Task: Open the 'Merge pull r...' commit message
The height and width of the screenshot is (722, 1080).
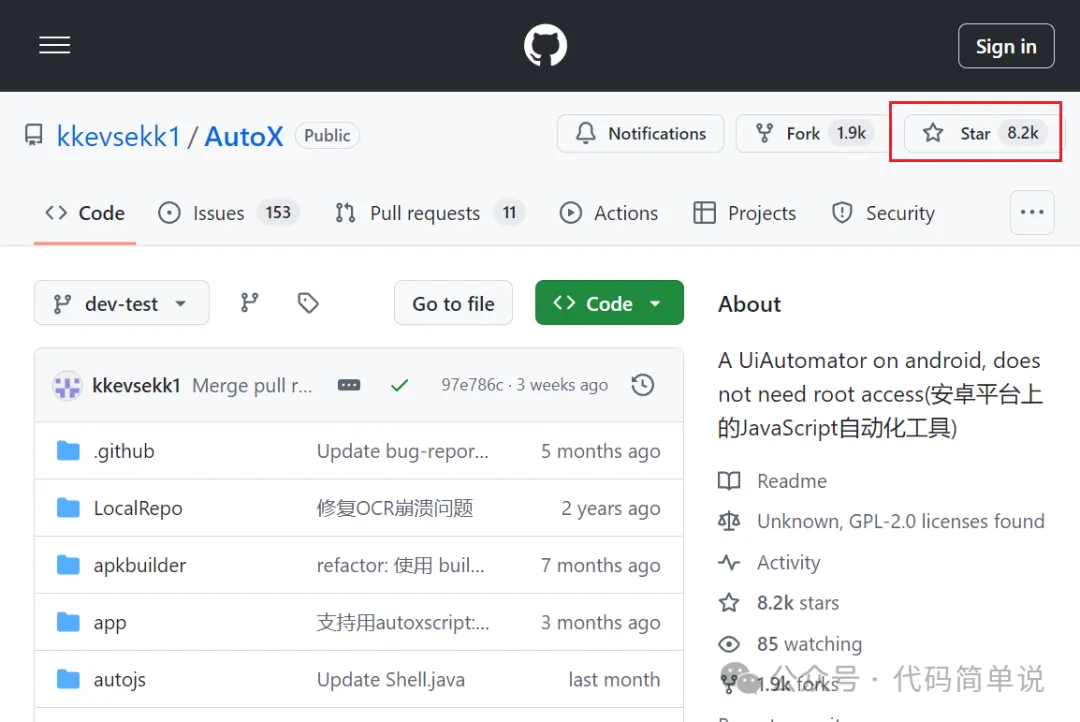Action: point(252,385)
